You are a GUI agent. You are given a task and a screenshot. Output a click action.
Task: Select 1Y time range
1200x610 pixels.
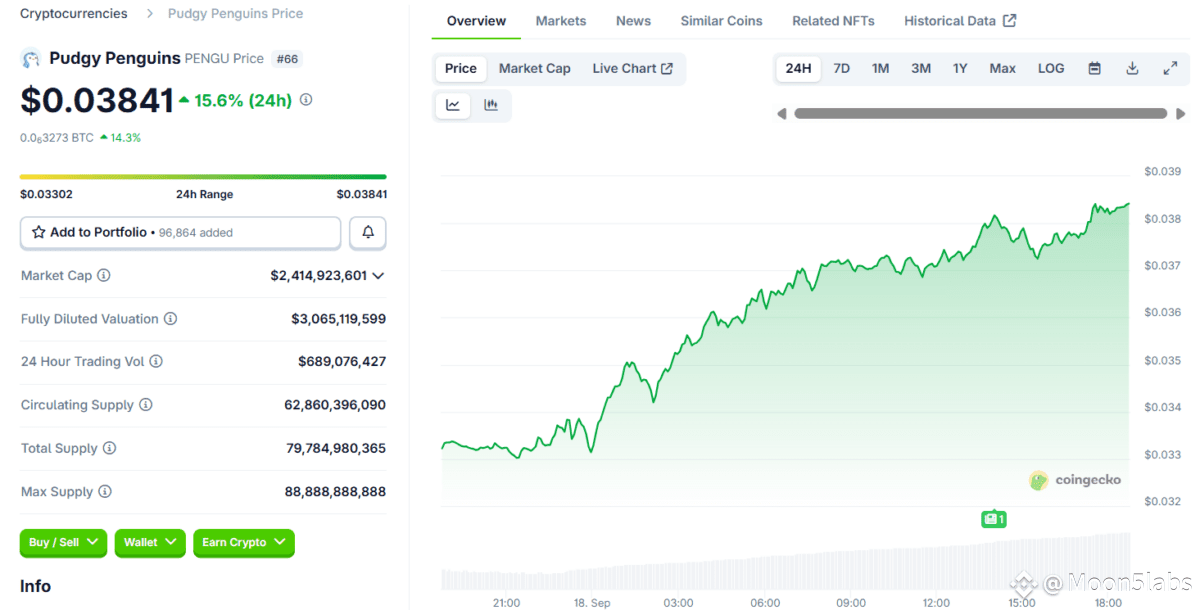(960, 69)
